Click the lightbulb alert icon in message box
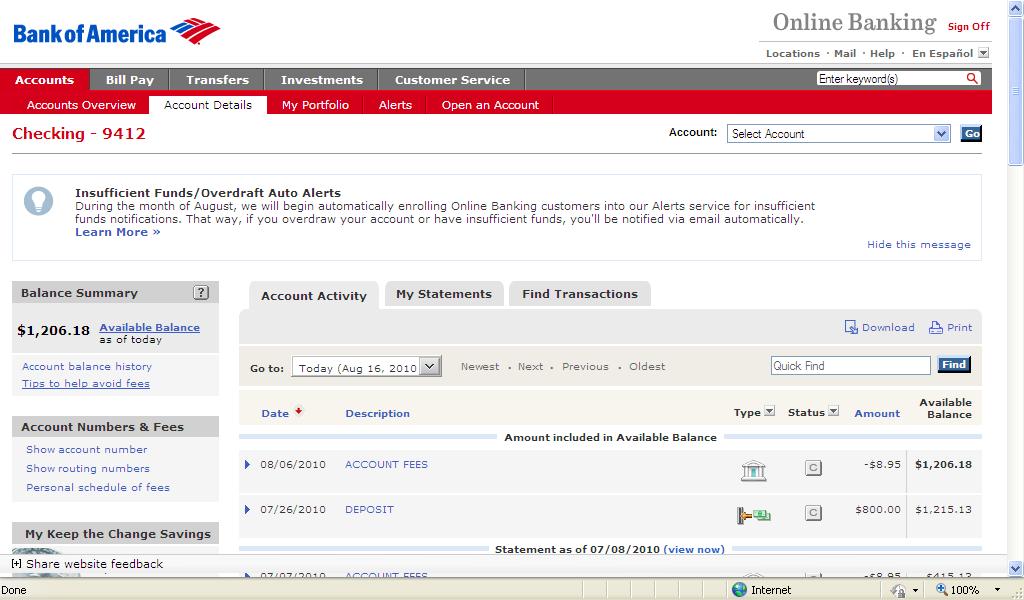The width and height of the screenshot is (1024, 600). click(38, 201)
